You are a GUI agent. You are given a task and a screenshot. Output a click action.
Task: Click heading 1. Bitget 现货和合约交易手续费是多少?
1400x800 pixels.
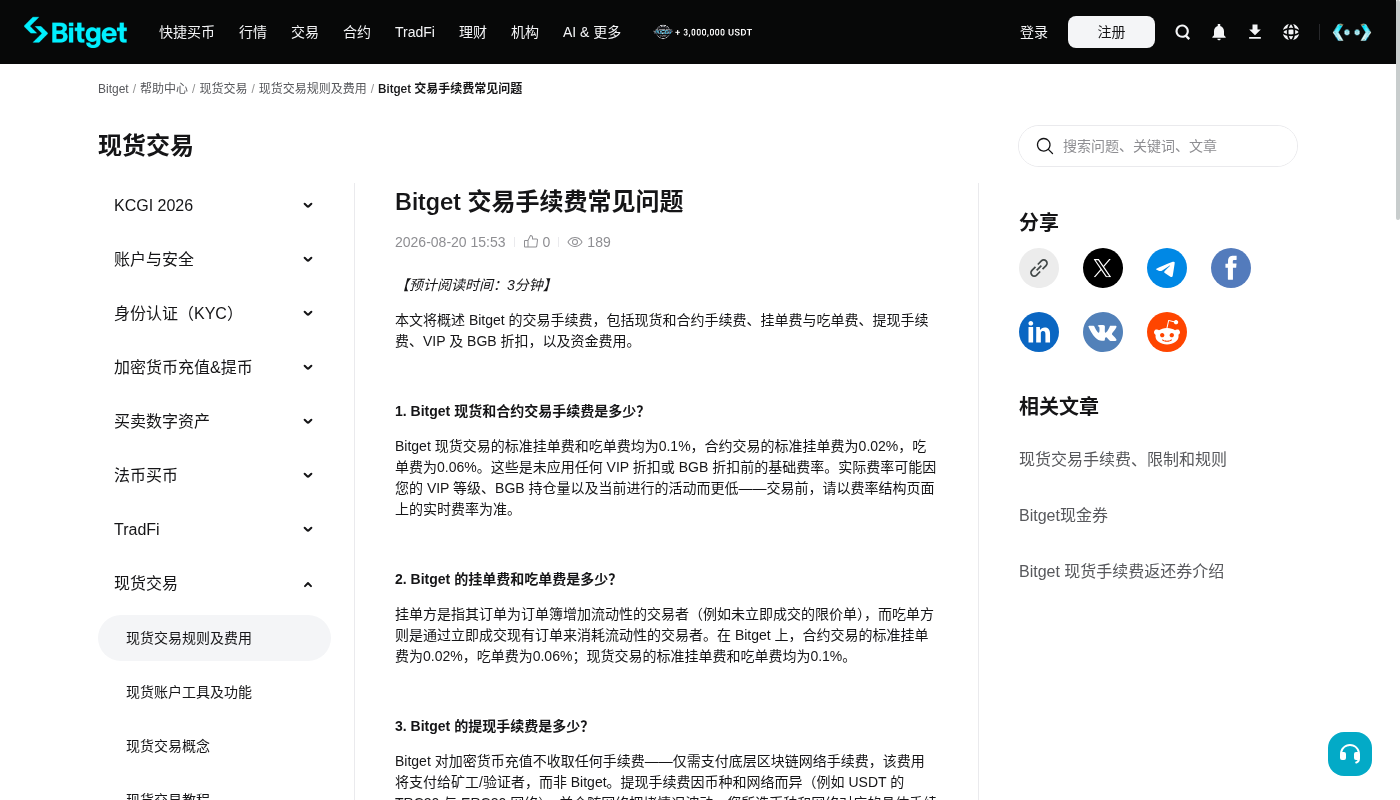519,411
